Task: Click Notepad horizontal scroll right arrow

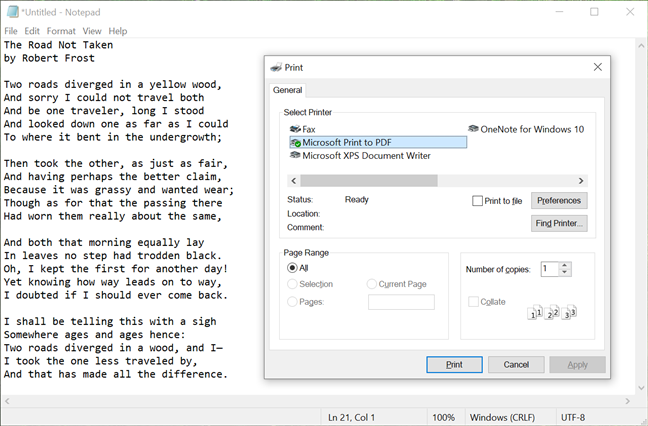Action: (x=628, y=401)
